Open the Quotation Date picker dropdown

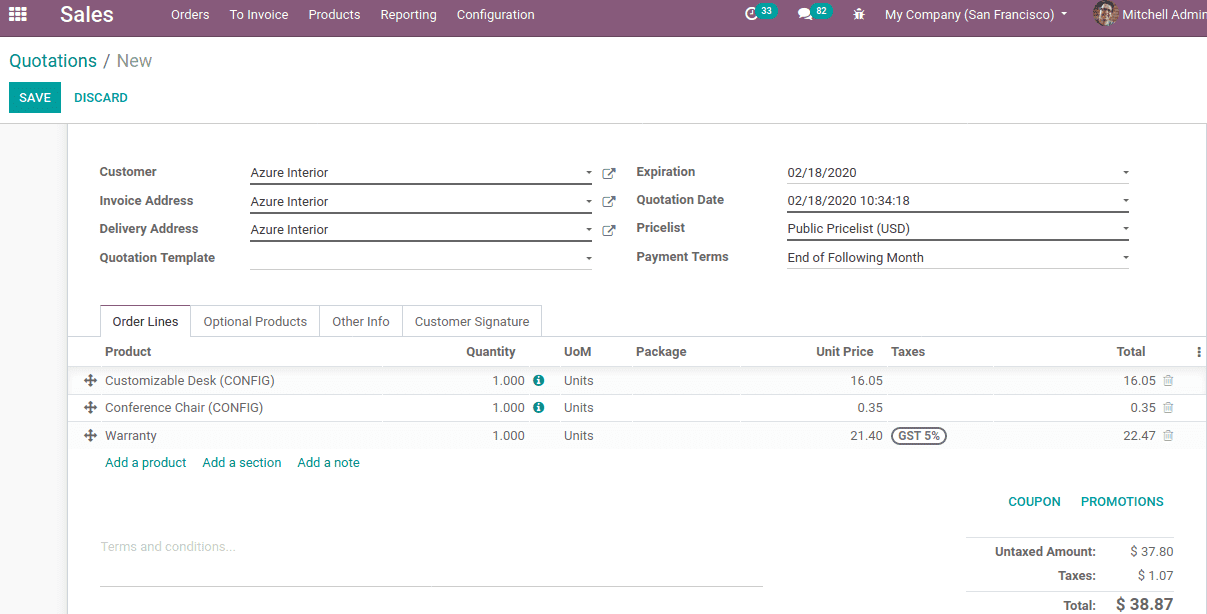click(1125, 201)
